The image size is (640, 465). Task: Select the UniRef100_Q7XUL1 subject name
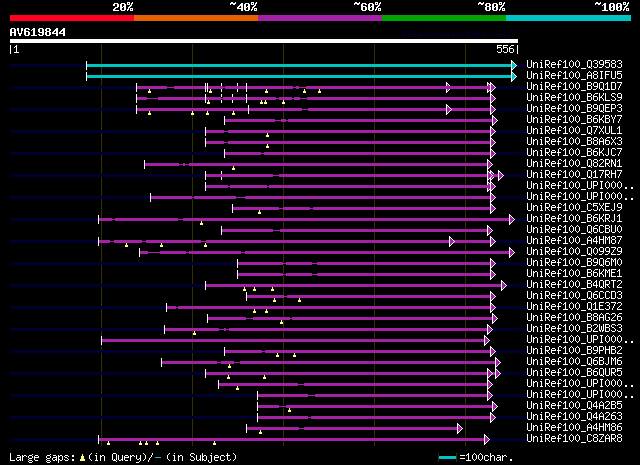pos(574,131)
